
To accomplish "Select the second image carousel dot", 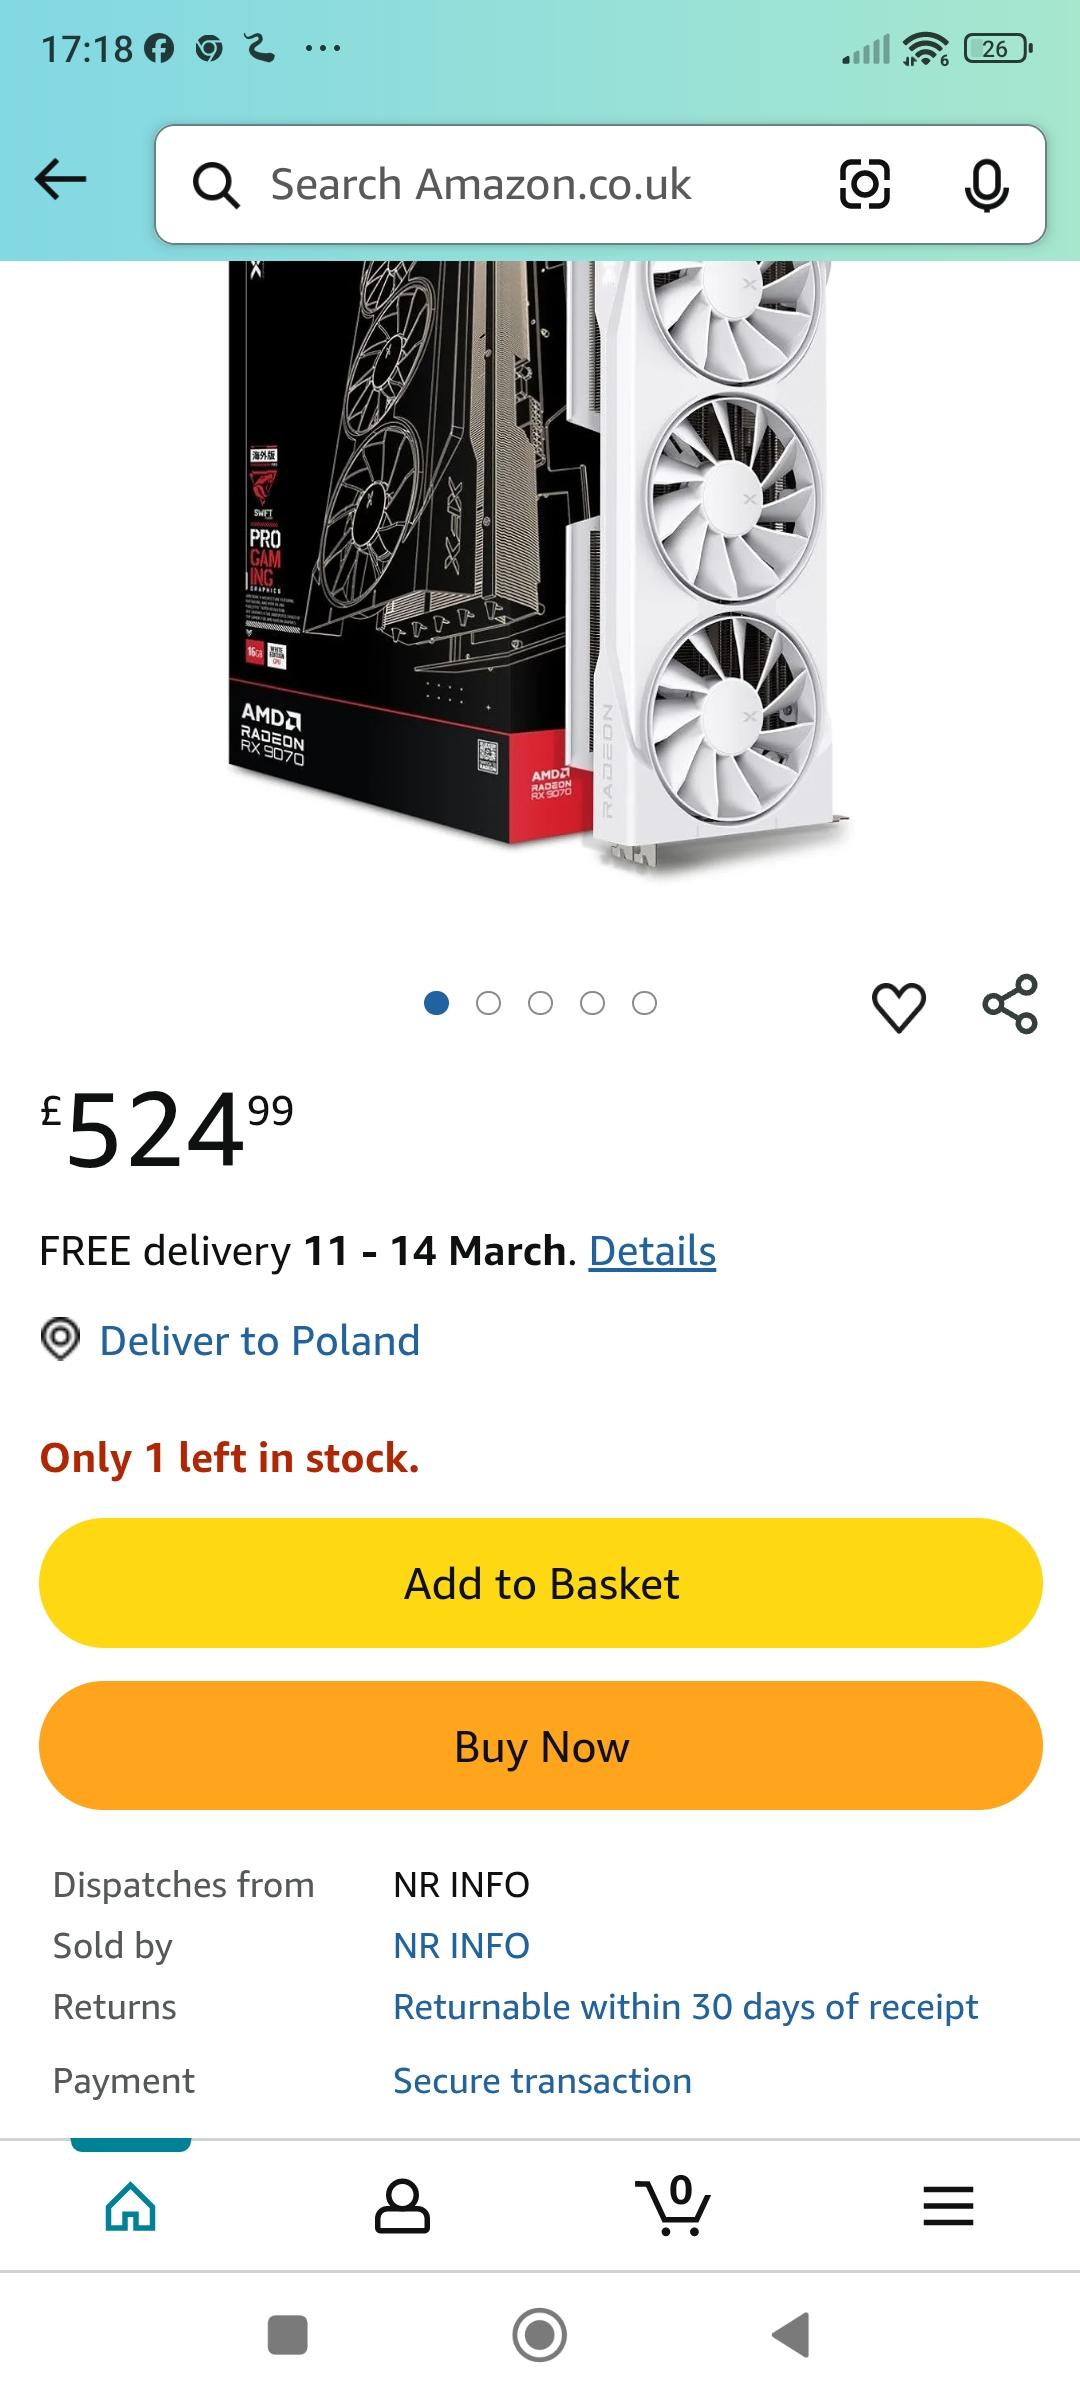I will [488, 1003].
